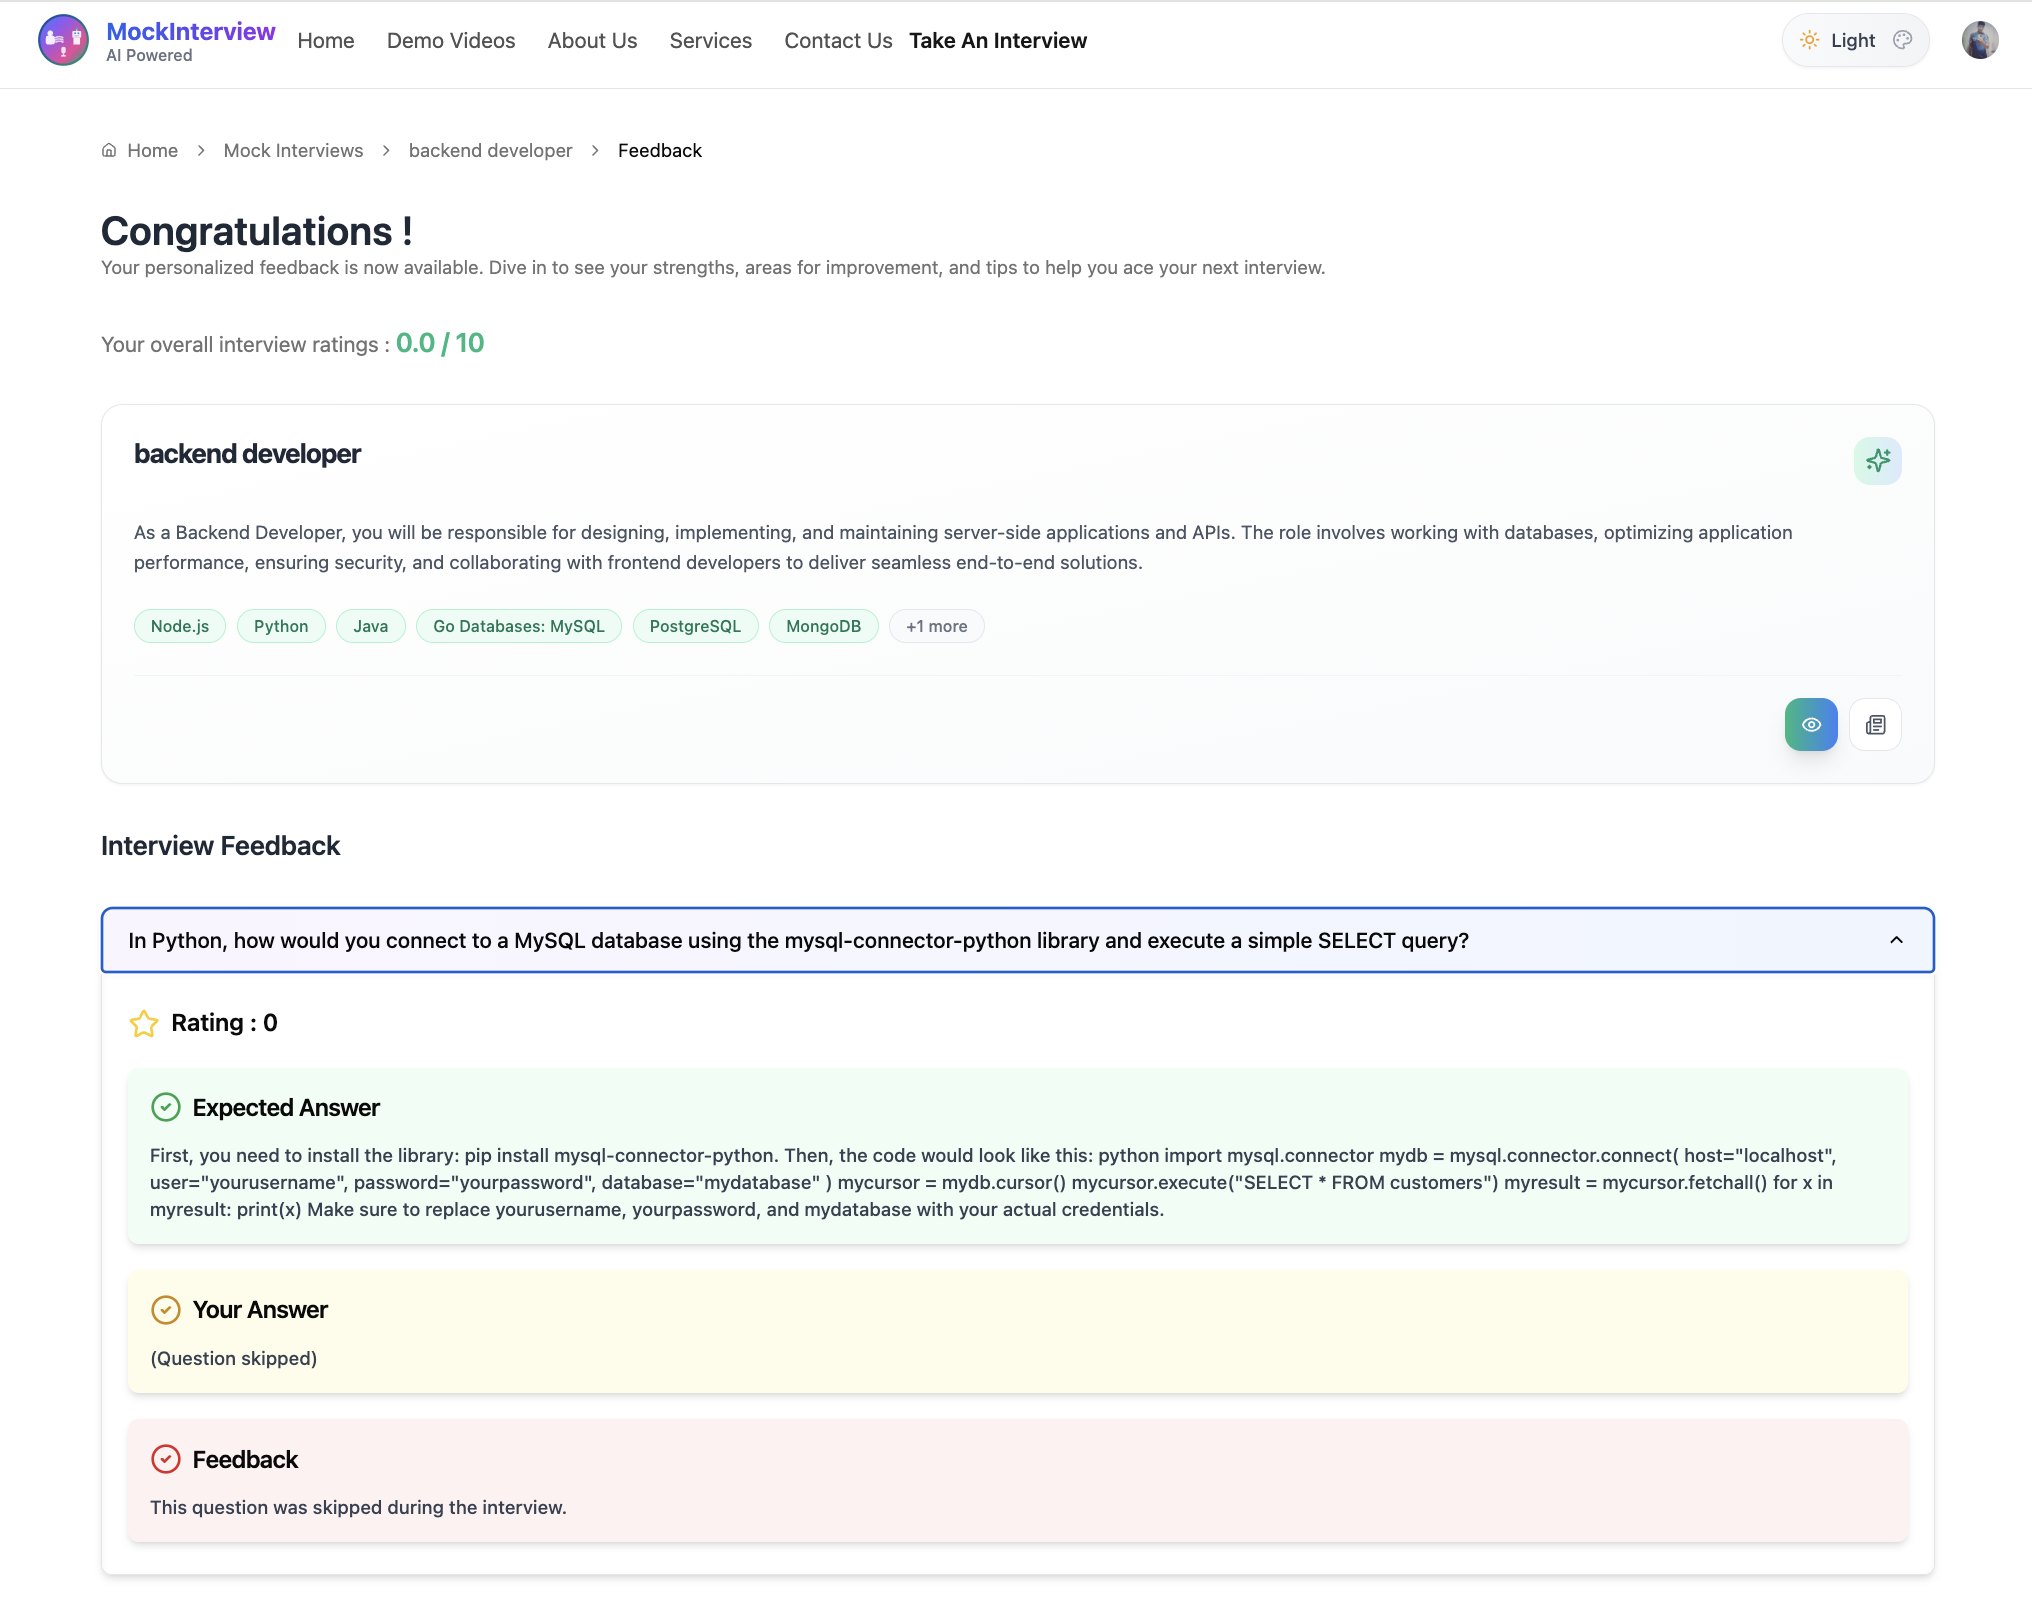Click the 0.0 / 10 overall rating
2032x1602 pixels.
[x=440, y=343]
